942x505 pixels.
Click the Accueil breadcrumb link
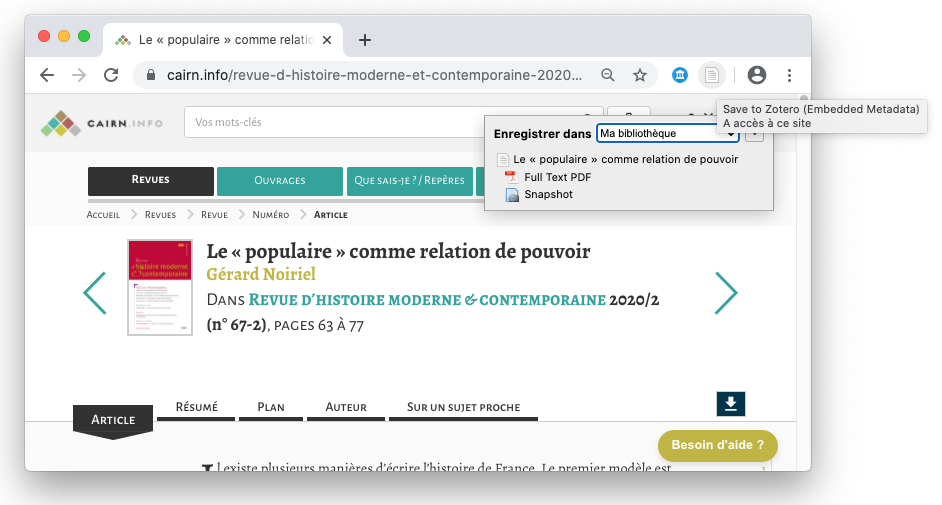pos(103,215)
